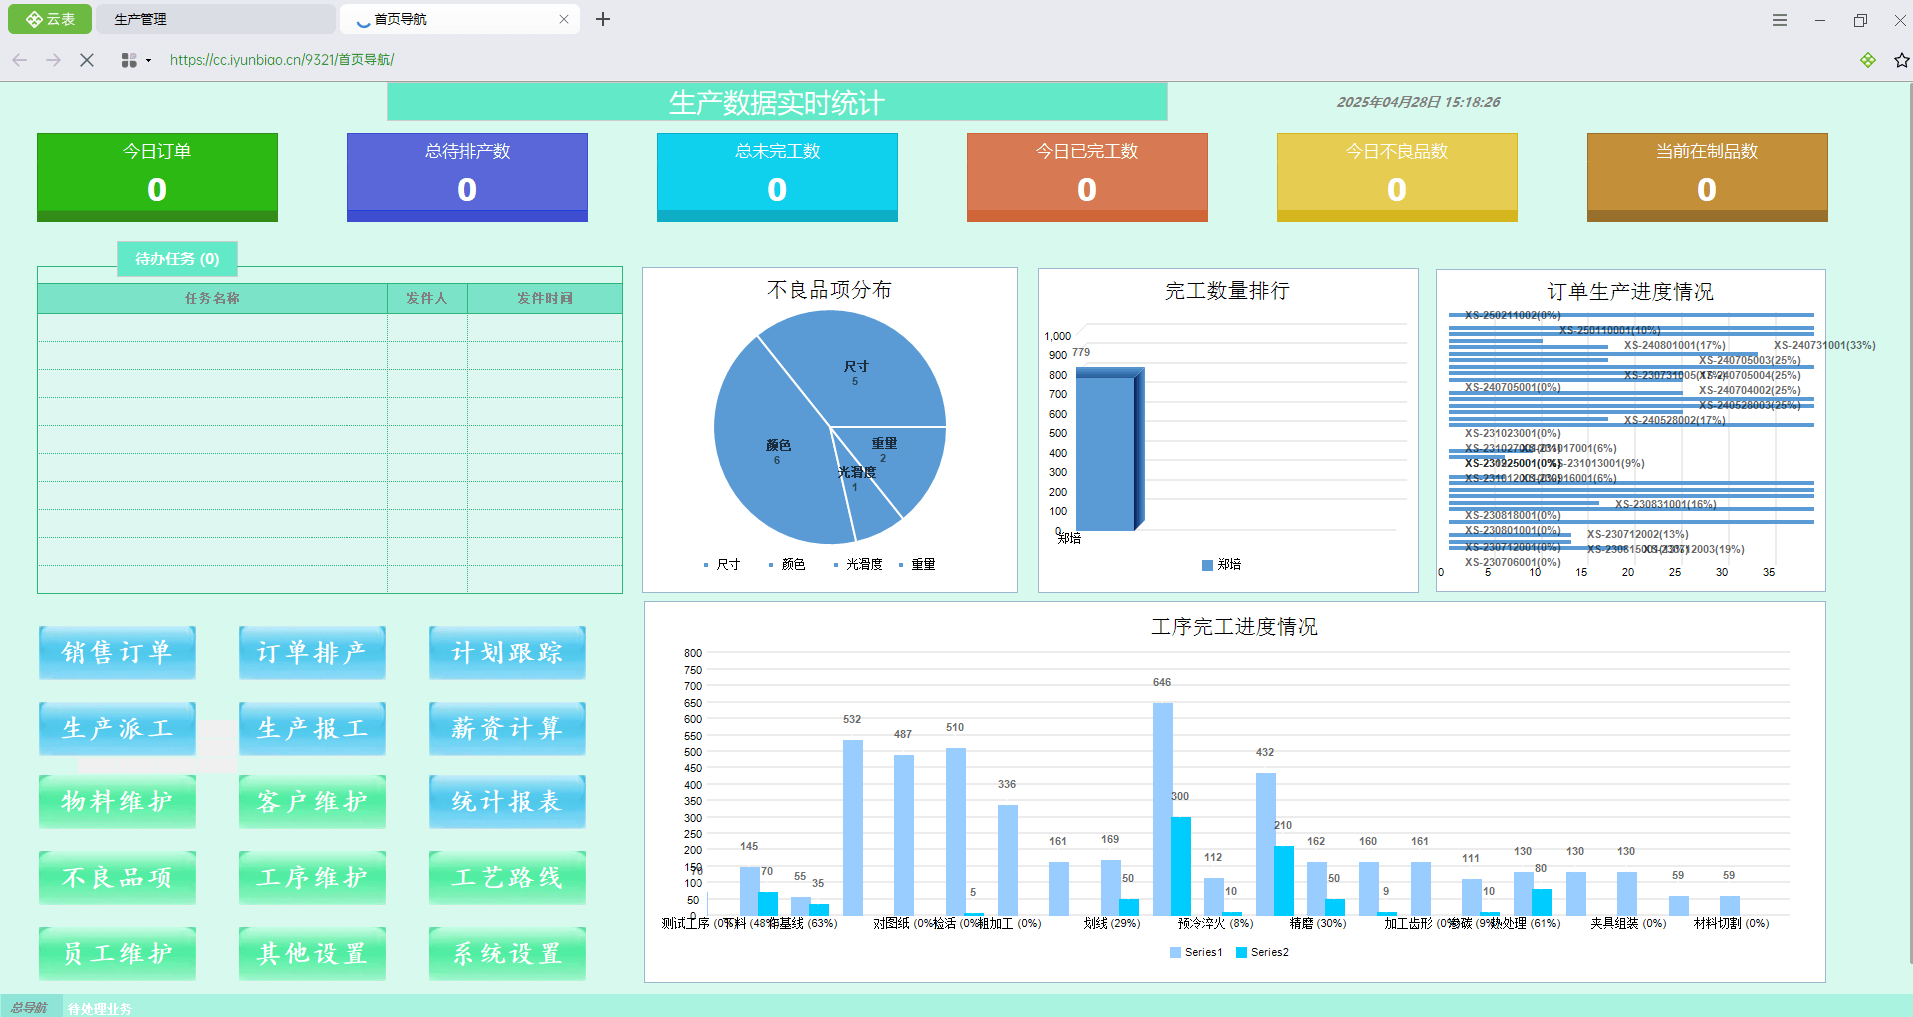Go to 统计报表

pos(507,802)
